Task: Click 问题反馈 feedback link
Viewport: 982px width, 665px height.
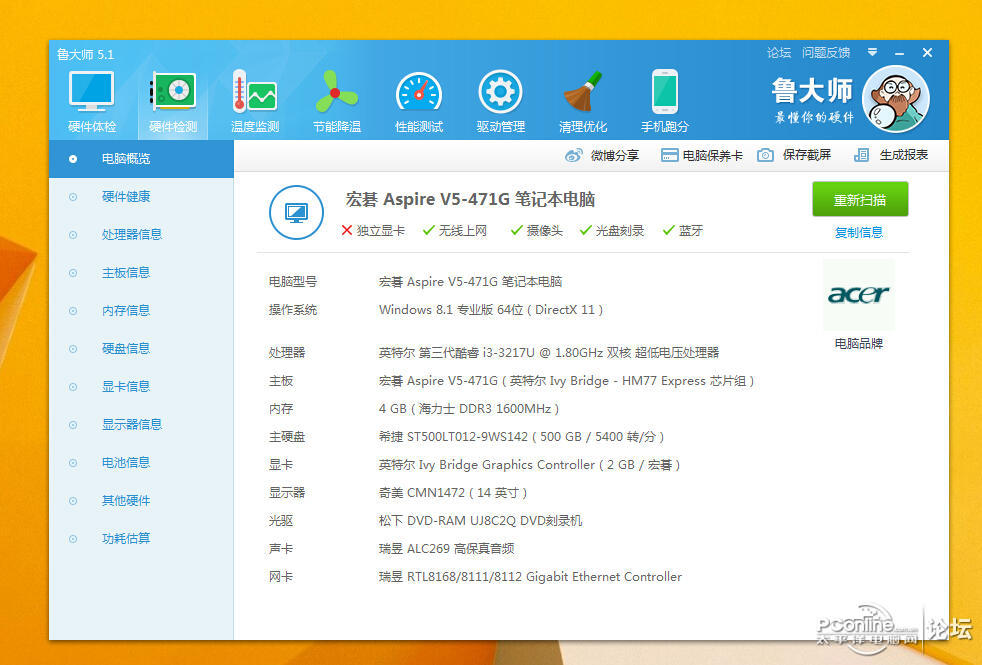Action: click(x=826, y=53)
